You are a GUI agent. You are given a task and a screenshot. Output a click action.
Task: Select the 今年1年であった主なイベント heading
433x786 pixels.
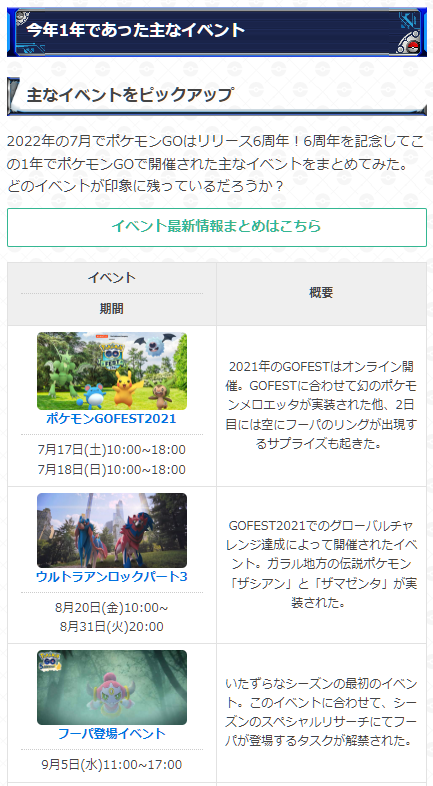136,30
